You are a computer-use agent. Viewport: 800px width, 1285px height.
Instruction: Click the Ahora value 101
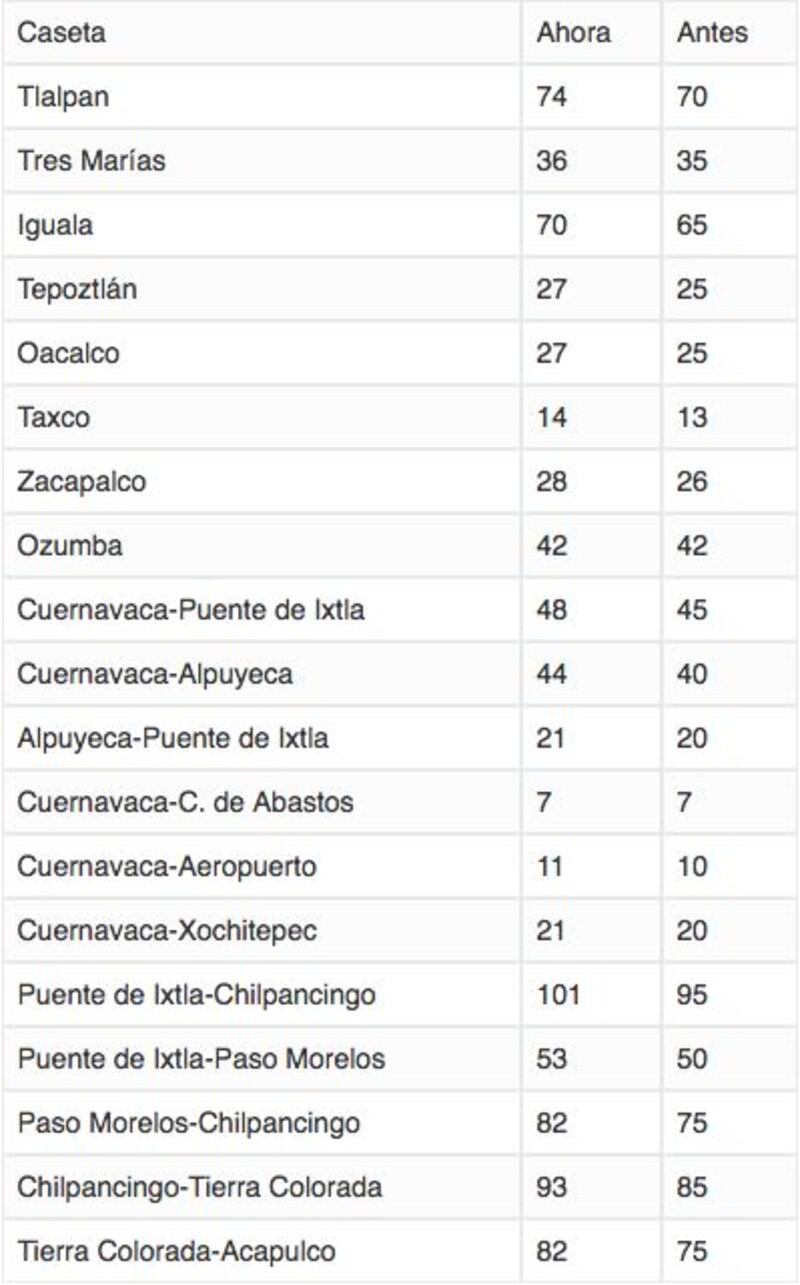(558, 995)
